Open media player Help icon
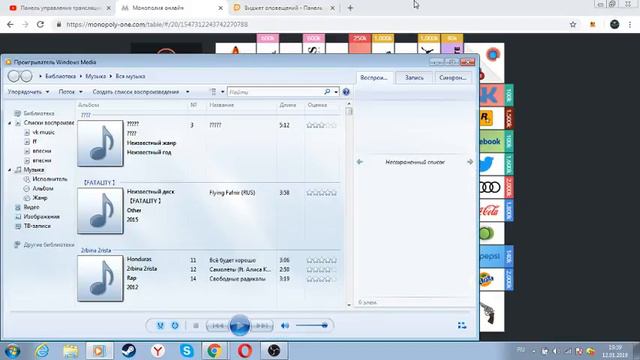This screenshot has height=360, width=640. click(x=346, y=92)
